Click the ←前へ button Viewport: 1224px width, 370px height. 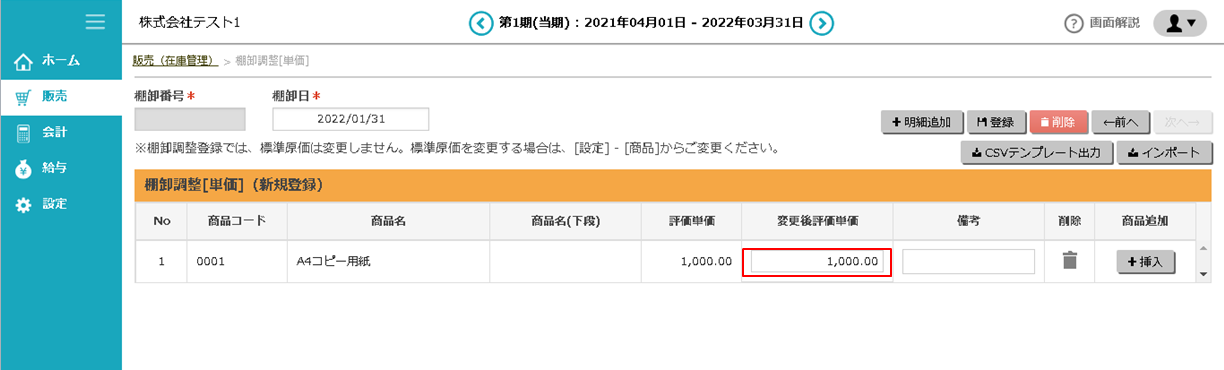pos(1121,122)
